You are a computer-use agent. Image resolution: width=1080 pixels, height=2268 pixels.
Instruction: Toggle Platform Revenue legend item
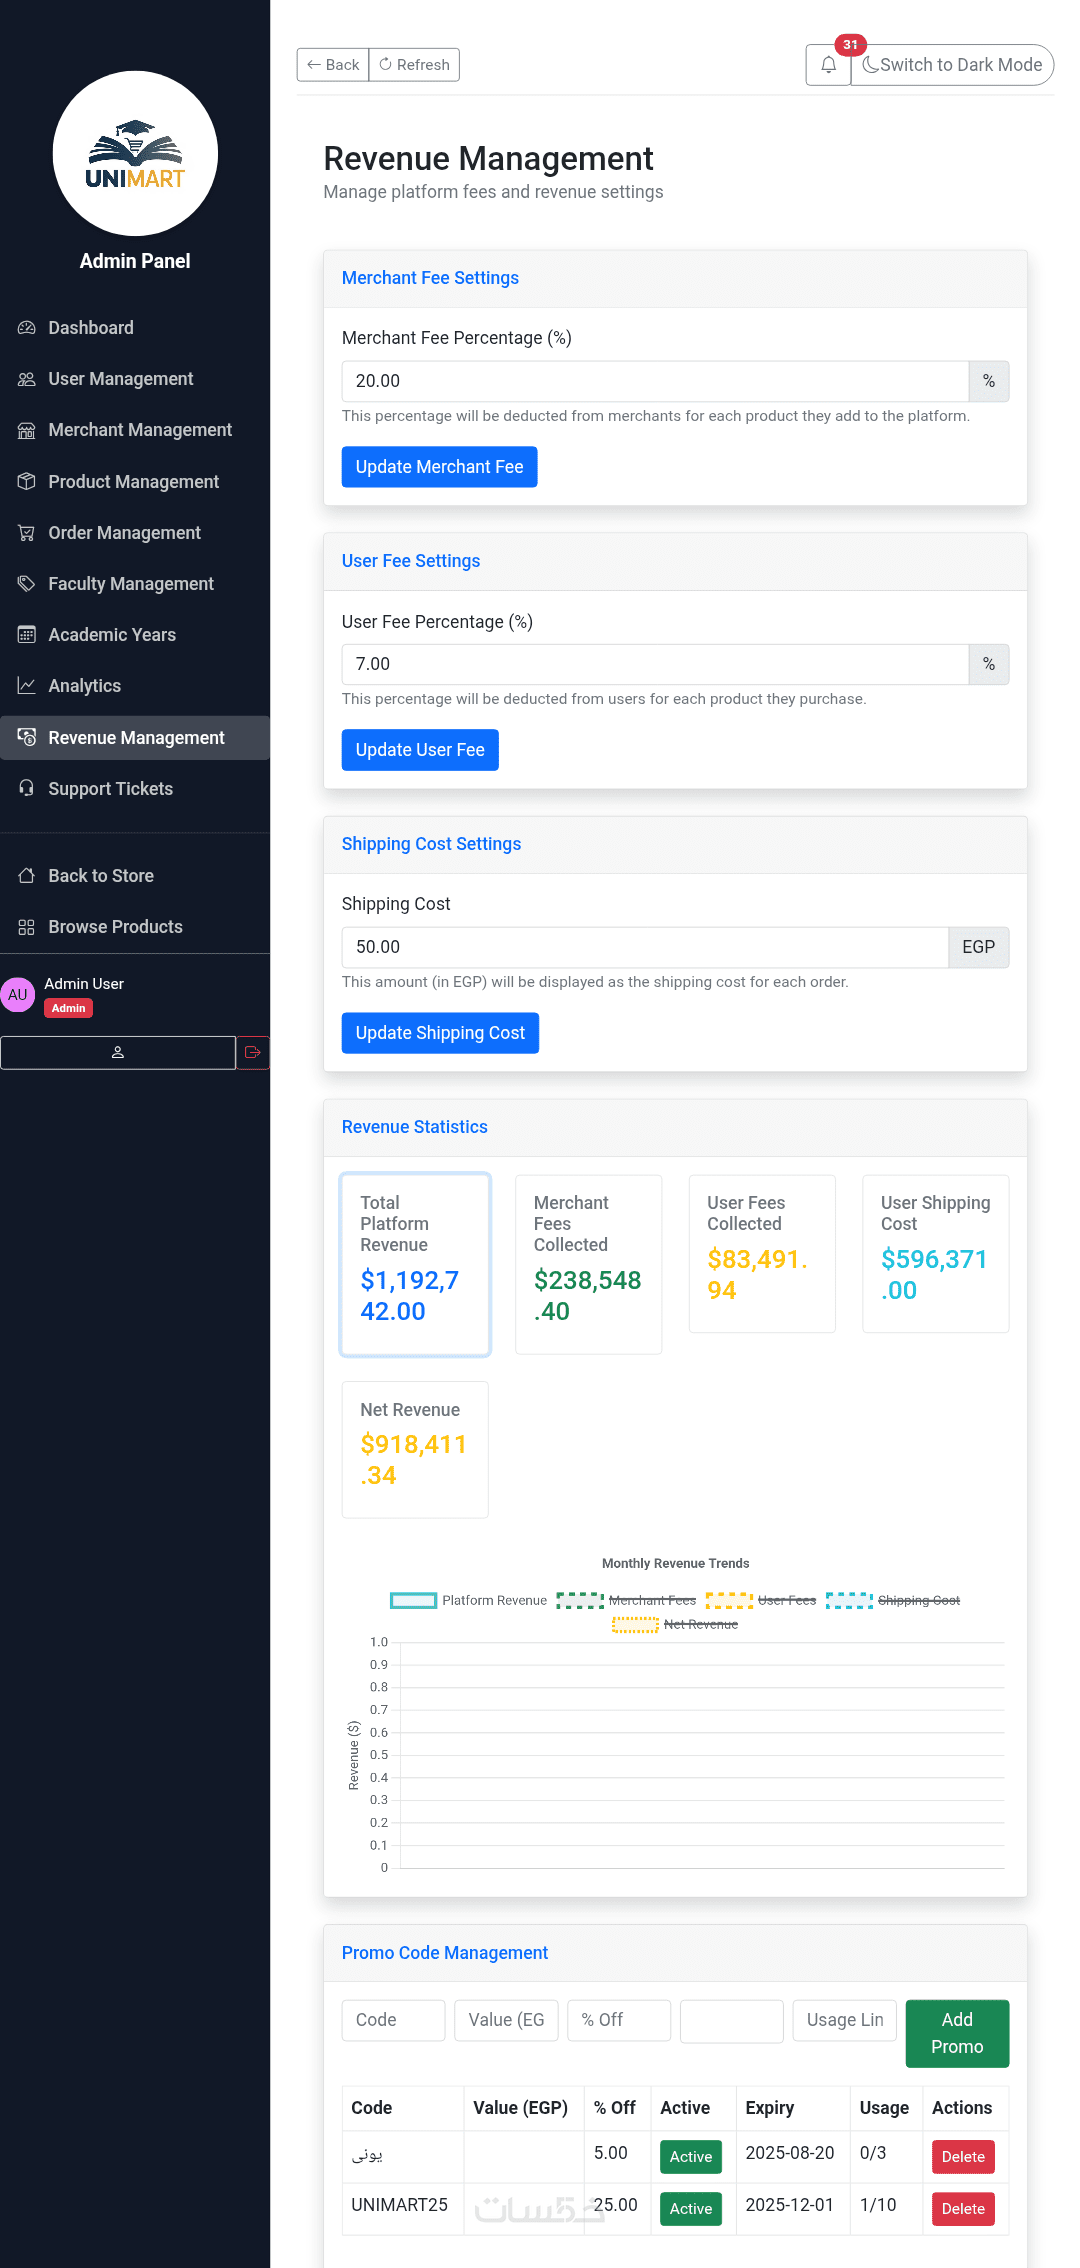click(468, 1600)
